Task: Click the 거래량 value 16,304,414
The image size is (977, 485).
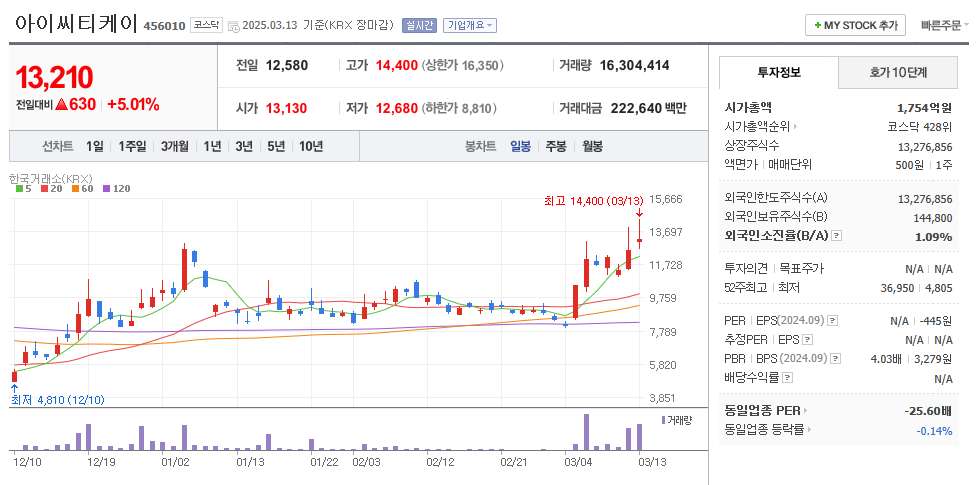Action: pyautogui.click(x=634, y=65)
